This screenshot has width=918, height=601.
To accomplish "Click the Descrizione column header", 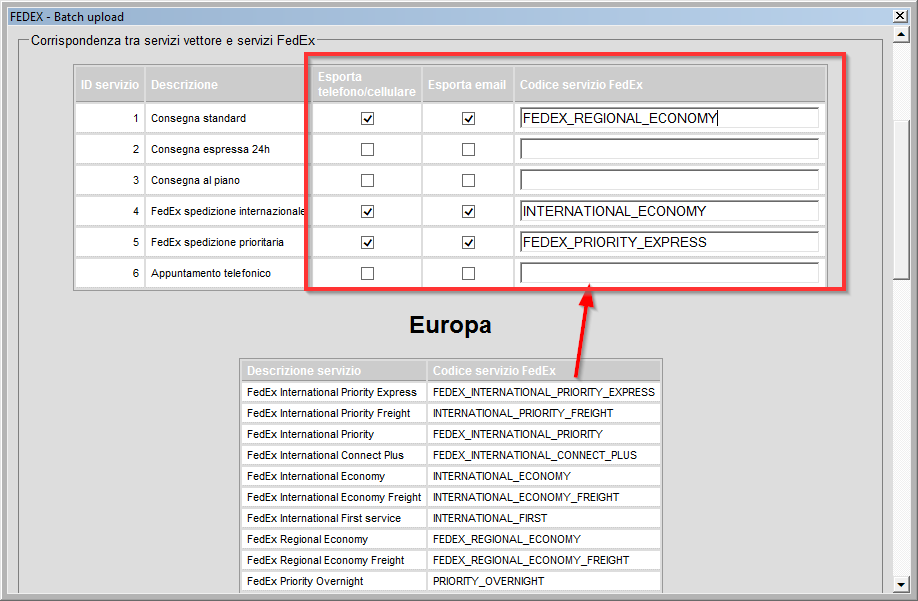I will click(227, 84).
